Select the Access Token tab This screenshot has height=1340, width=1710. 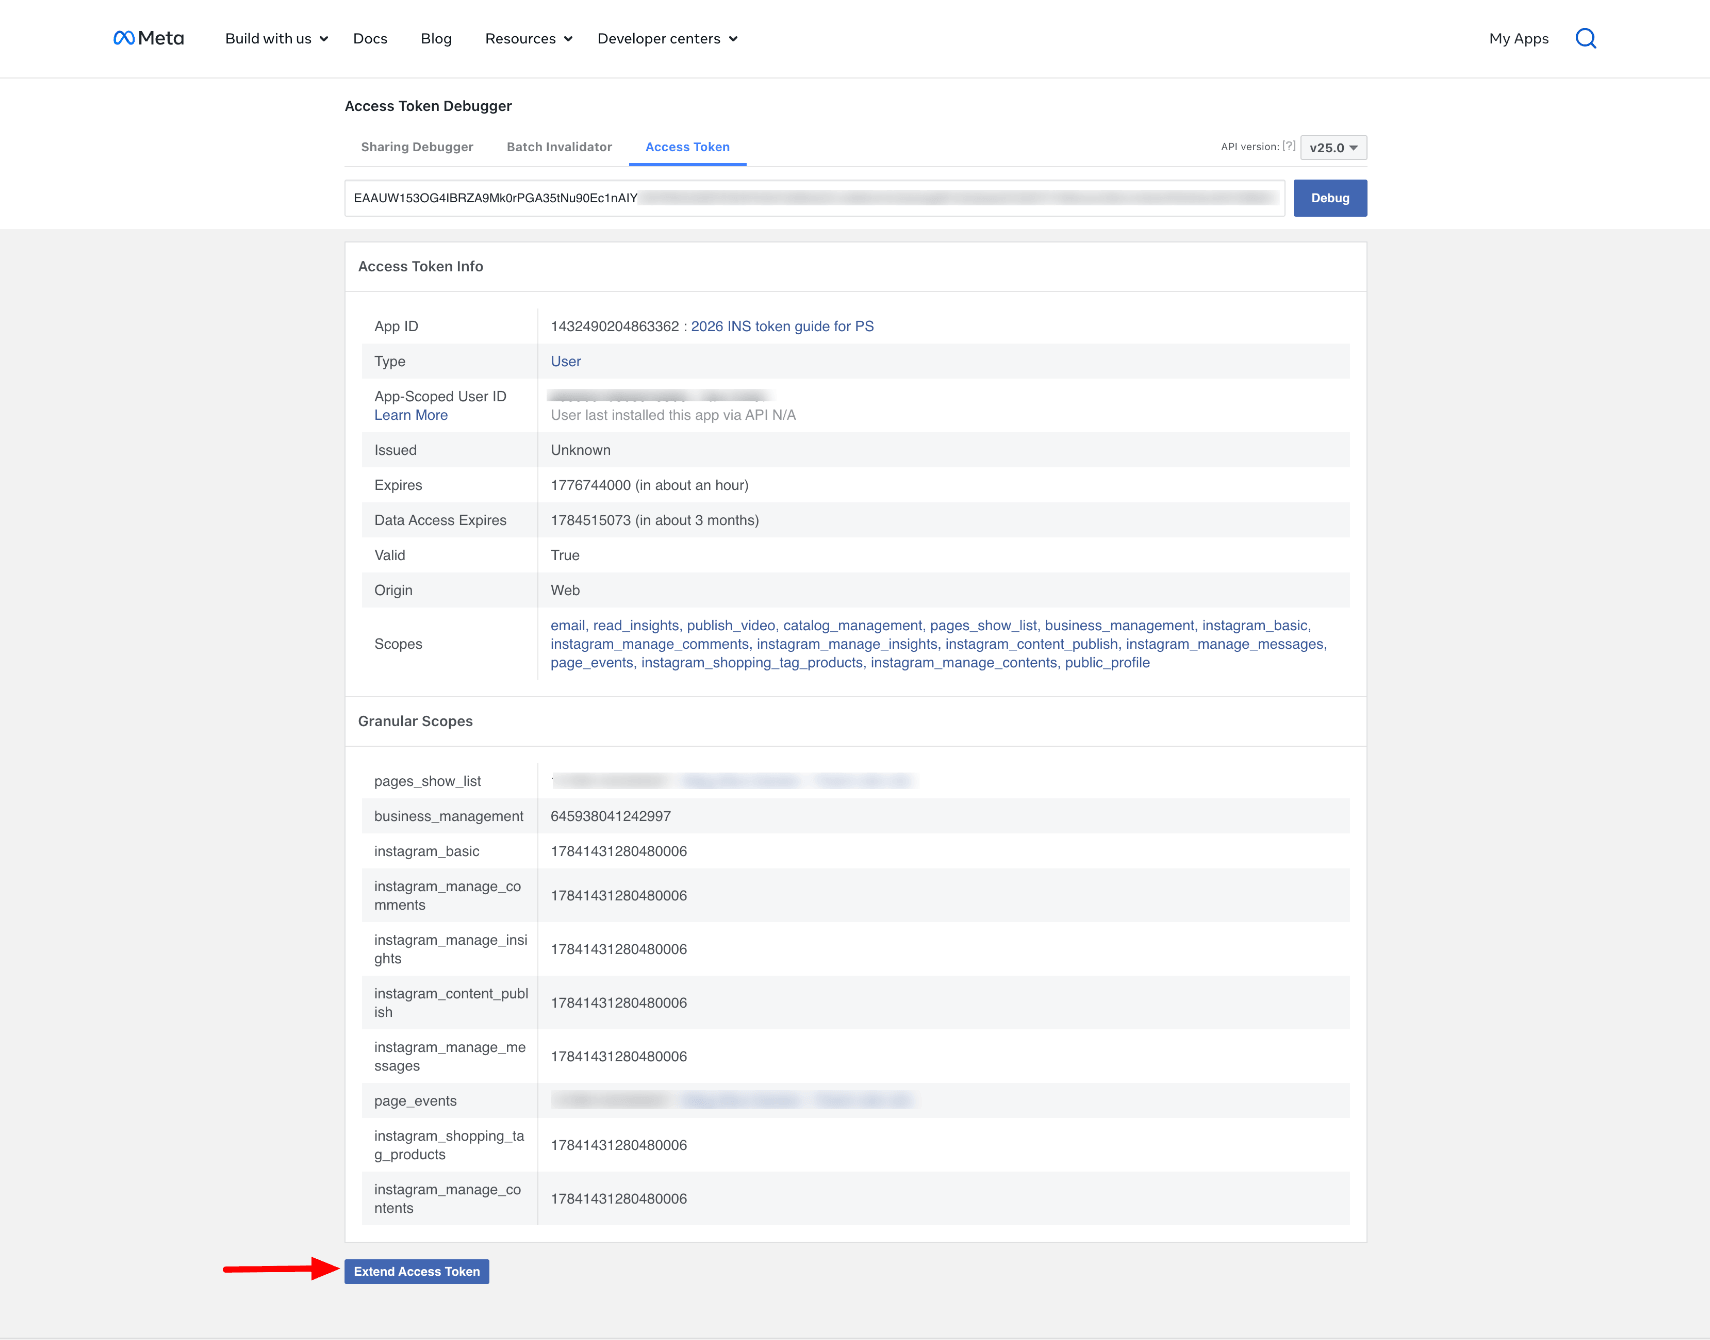(687, 147)
